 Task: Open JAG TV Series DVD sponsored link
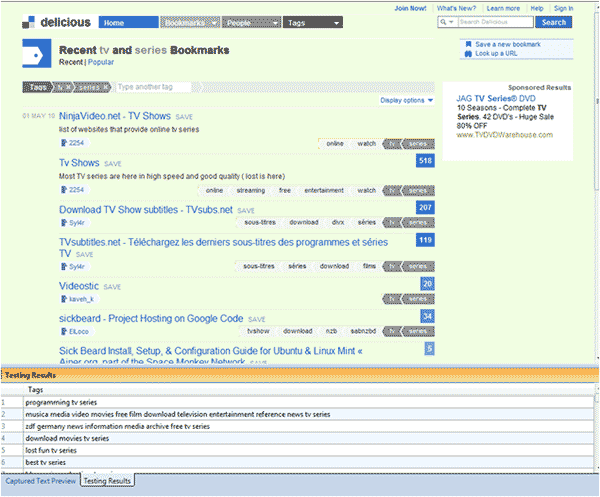tap(496, 98)
